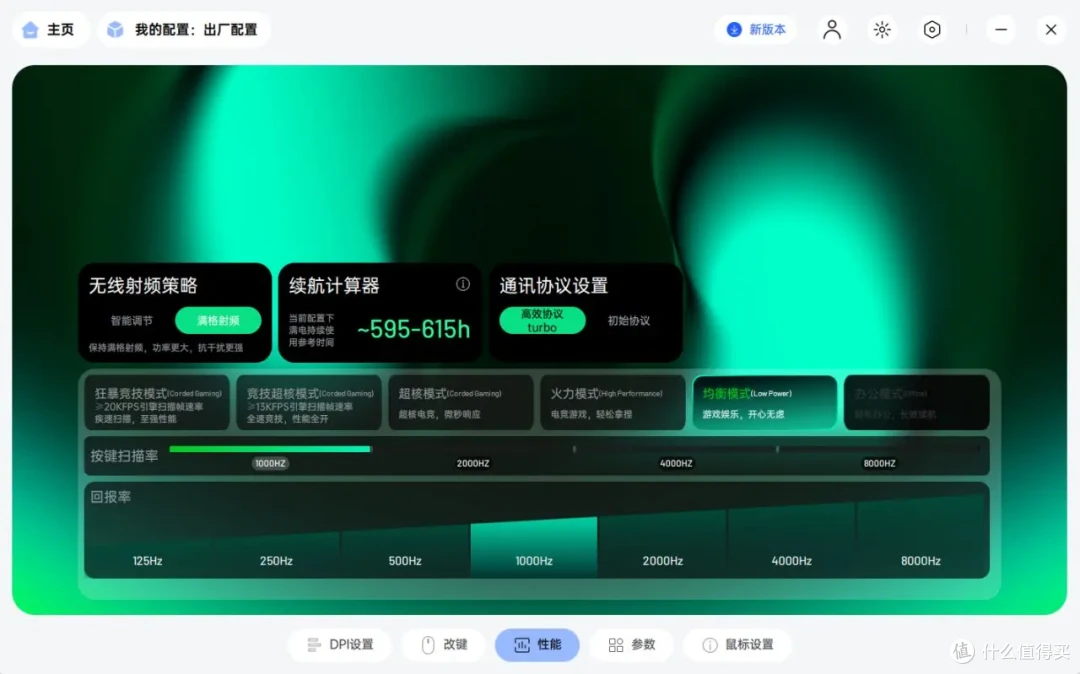
Task: Download the 新版本 update
Action: [756, 30]
